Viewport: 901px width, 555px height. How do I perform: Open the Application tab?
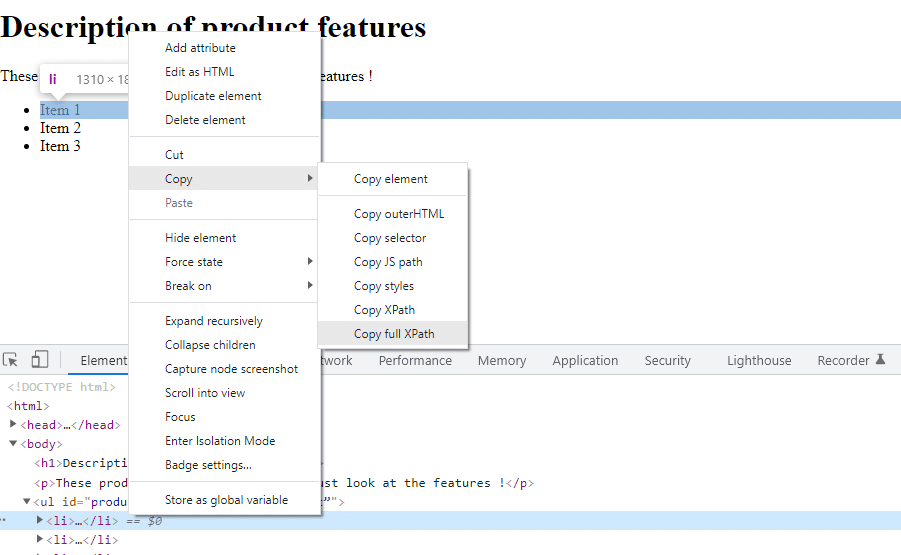pos(585,361)
